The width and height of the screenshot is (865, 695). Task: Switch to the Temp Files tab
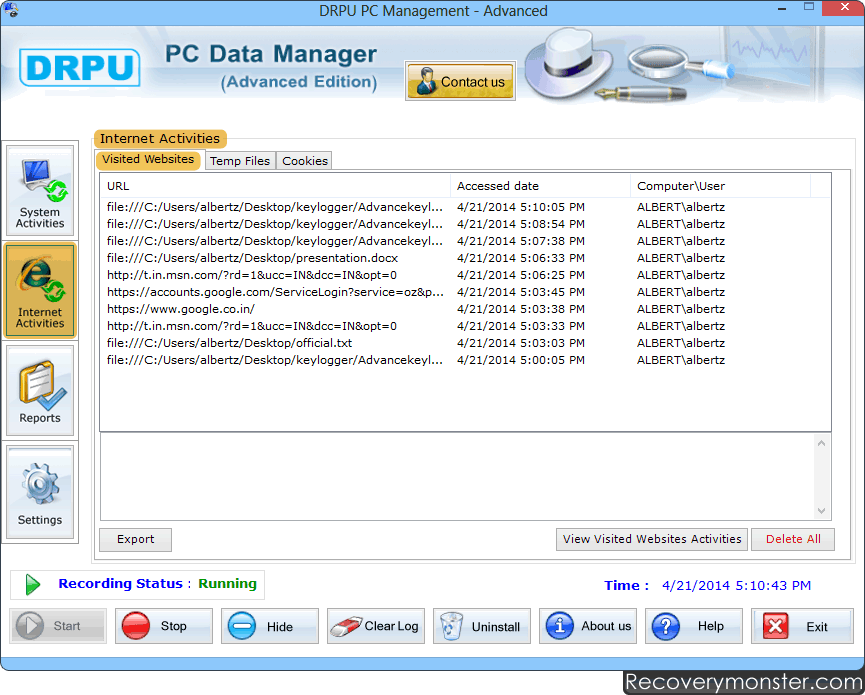[x=240, y=161]
